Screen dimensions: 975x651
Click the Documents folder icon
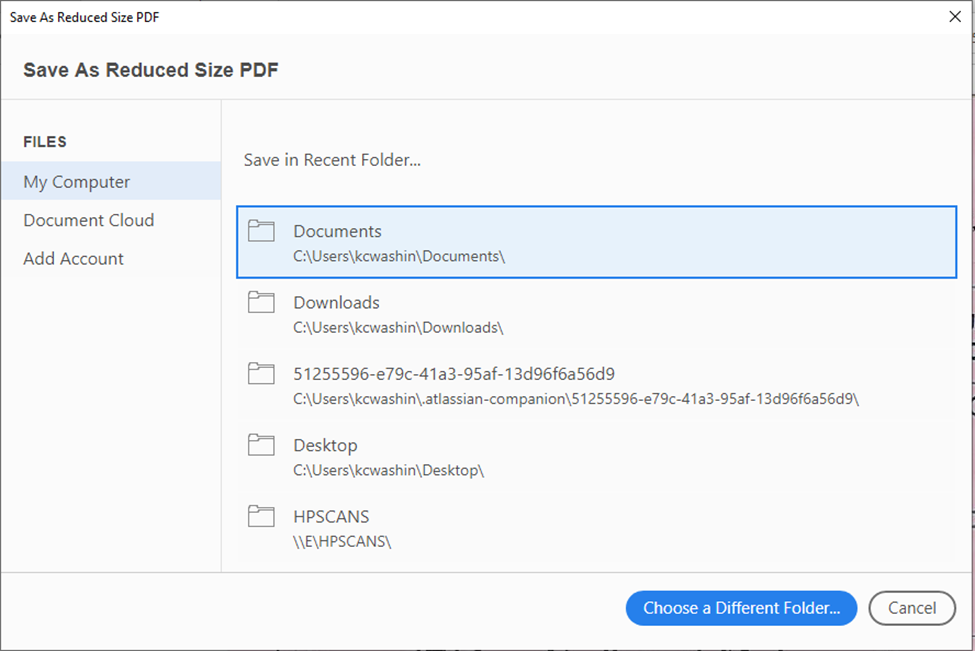[x=261, y=231]
